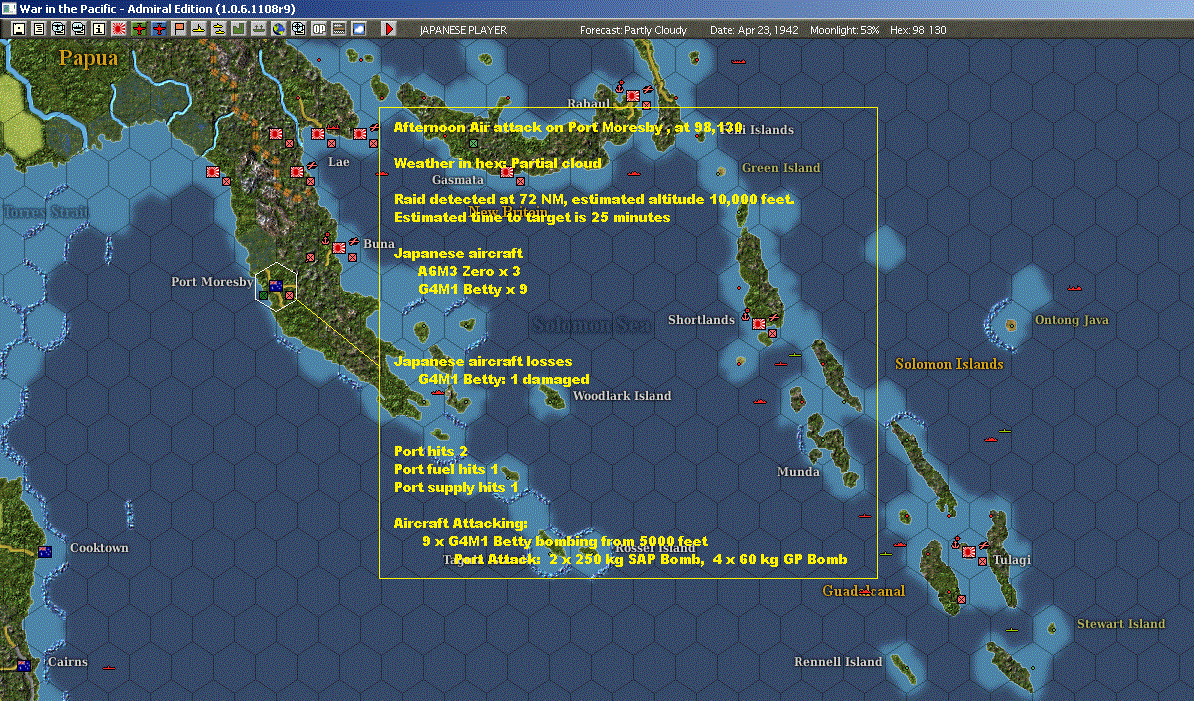The height and width of the screenshot is (701, 1194).
Task: Click the monitor icon beside the document icon
Action: [x=59, y=29]
